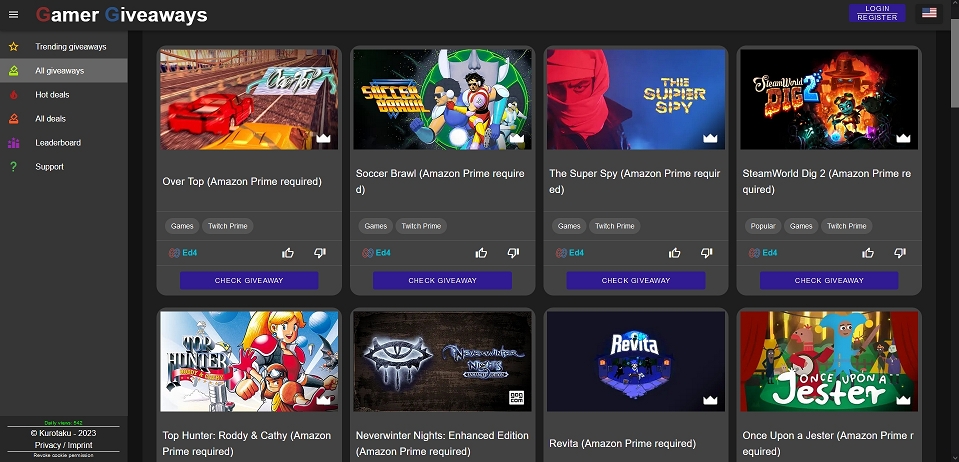Dislike The Super Spy giveaway
This screenshot has width=959, height=462.
(x=706, y=253)
